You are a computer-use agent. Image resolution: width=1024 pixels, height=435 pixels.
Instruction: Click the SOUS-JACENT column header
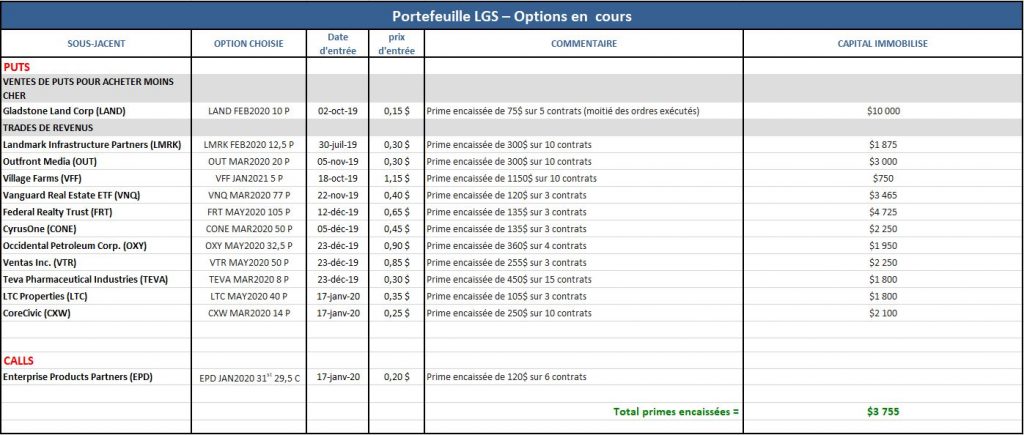(x=96, y=44)
